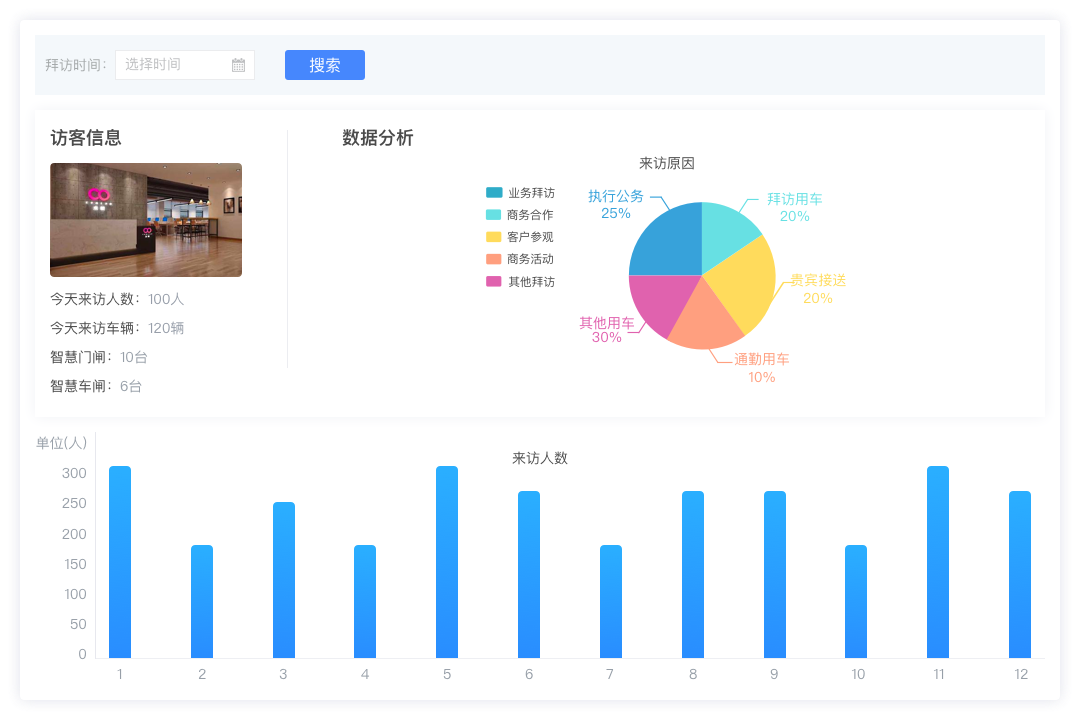Click the bar for month 2
The image size is (1080, 720).
tap(202, 601)
